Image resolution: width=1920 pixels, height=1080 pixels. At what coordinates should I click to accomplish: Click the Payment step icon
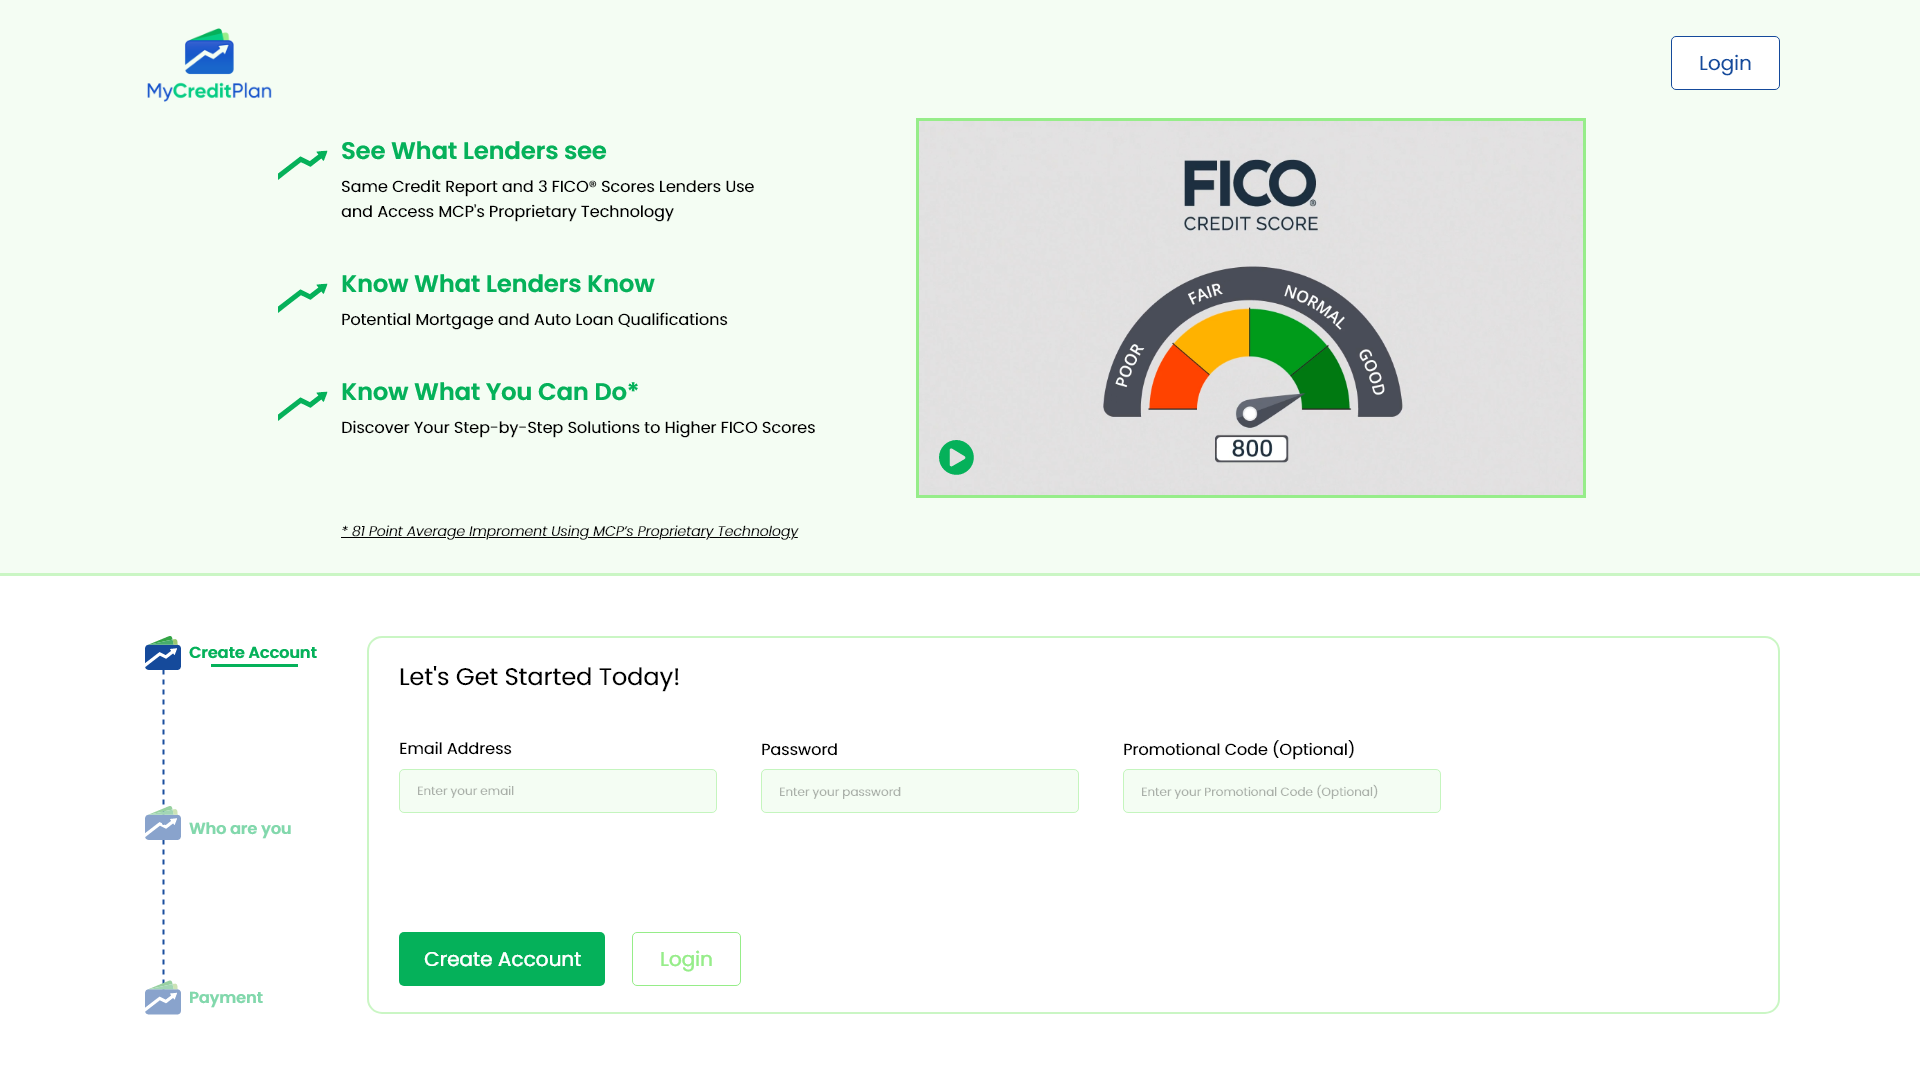coord(162,998)
